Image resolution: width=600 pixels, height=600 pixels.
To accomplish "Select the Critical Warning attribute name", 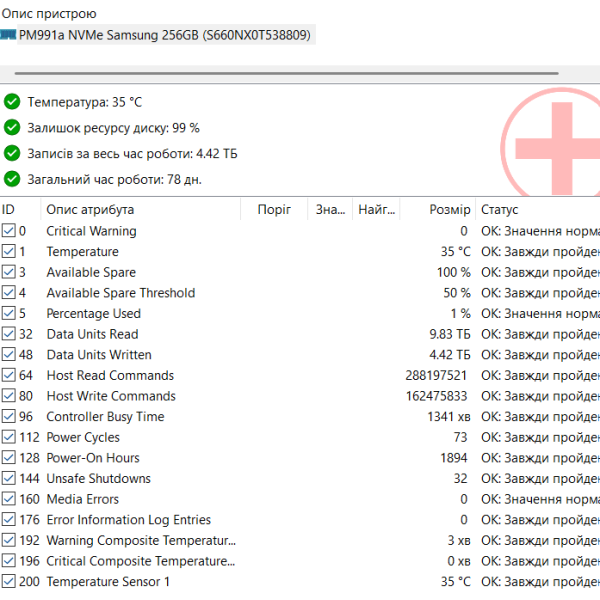I will click(91, 231).
